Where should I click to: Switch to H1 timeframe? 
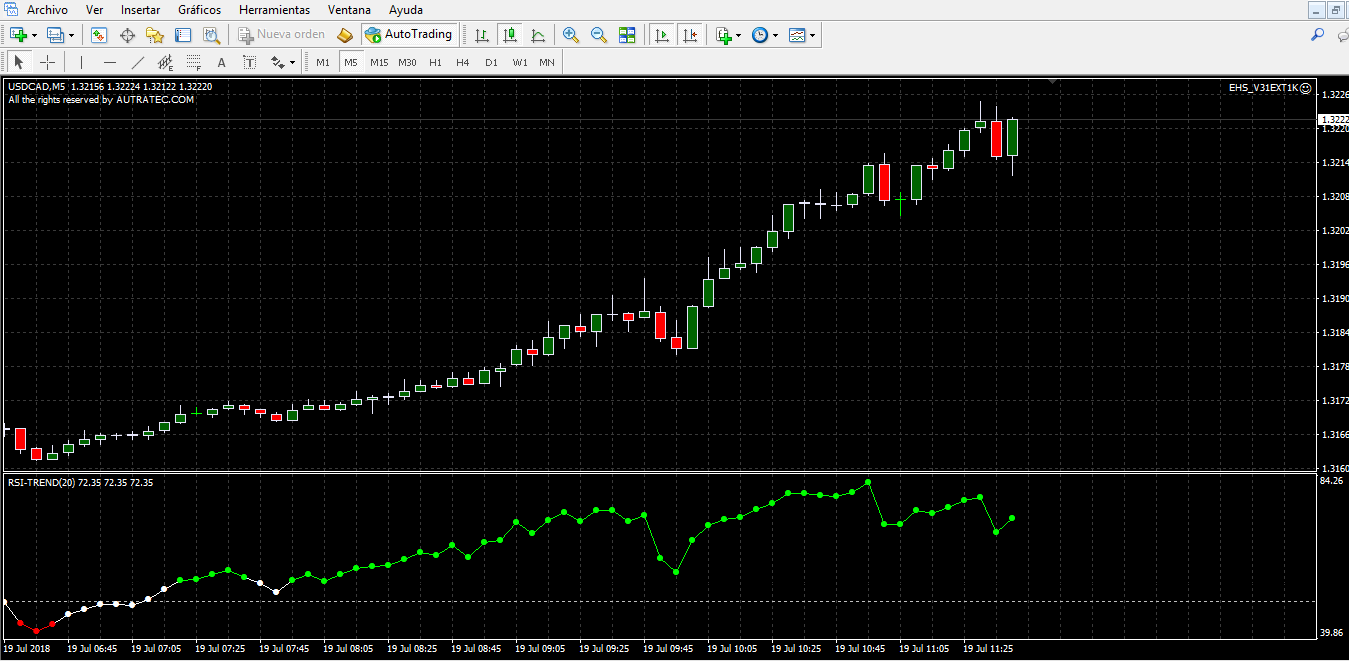point(435,62)
